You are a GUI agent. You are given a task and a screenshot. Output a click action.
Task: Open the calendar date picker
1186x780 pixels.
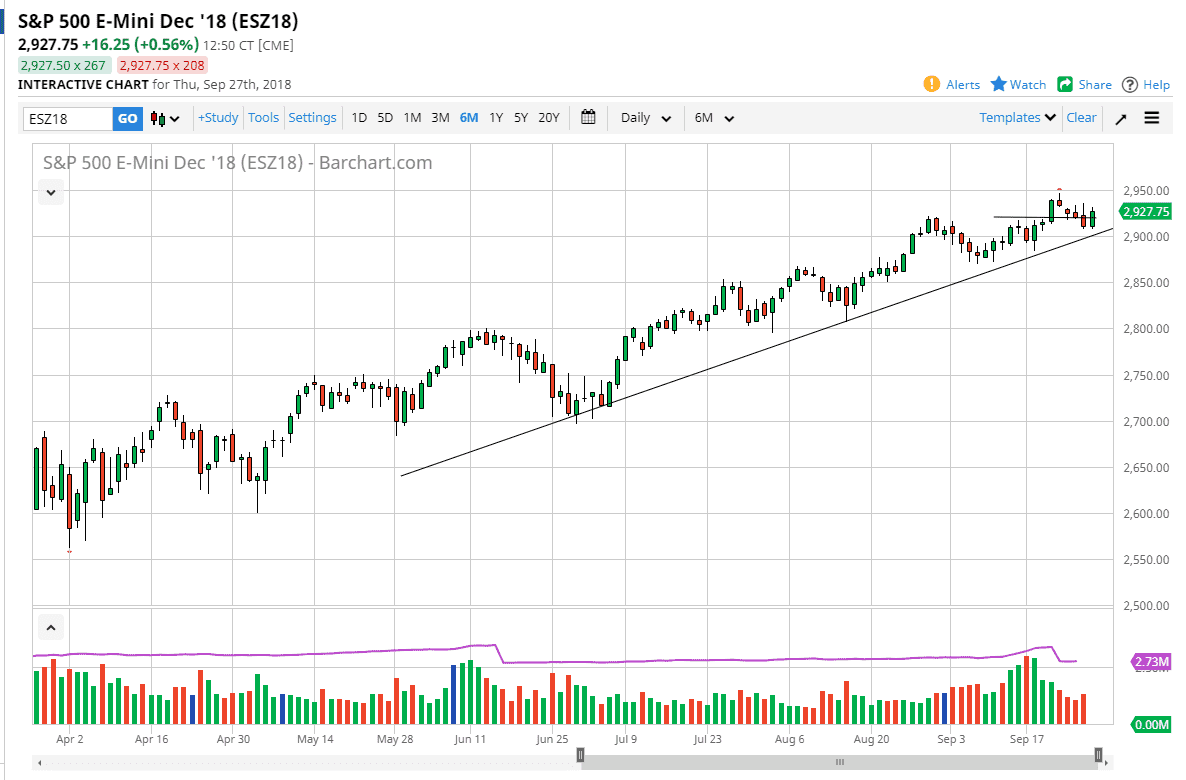pyautogui.click(x=588, y=117)
